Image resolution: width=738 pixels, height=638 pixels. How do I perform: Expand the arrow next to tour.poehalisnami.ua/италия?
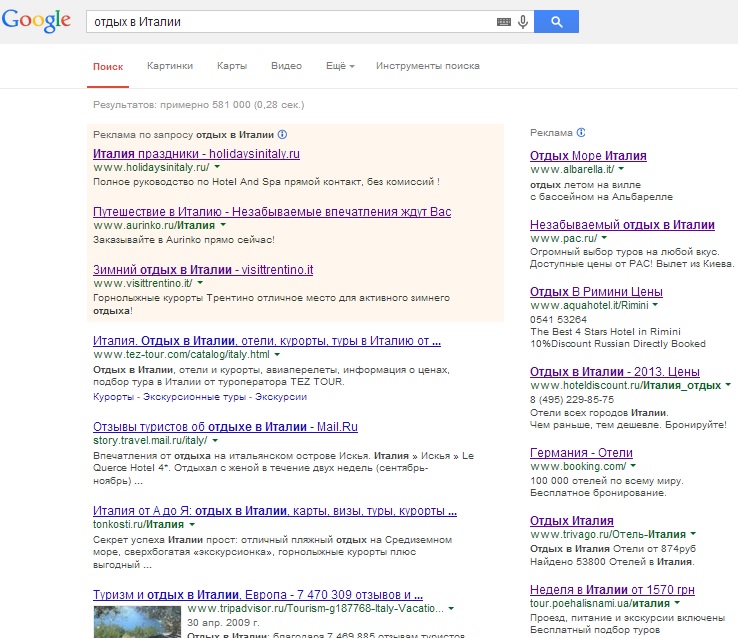677,603
